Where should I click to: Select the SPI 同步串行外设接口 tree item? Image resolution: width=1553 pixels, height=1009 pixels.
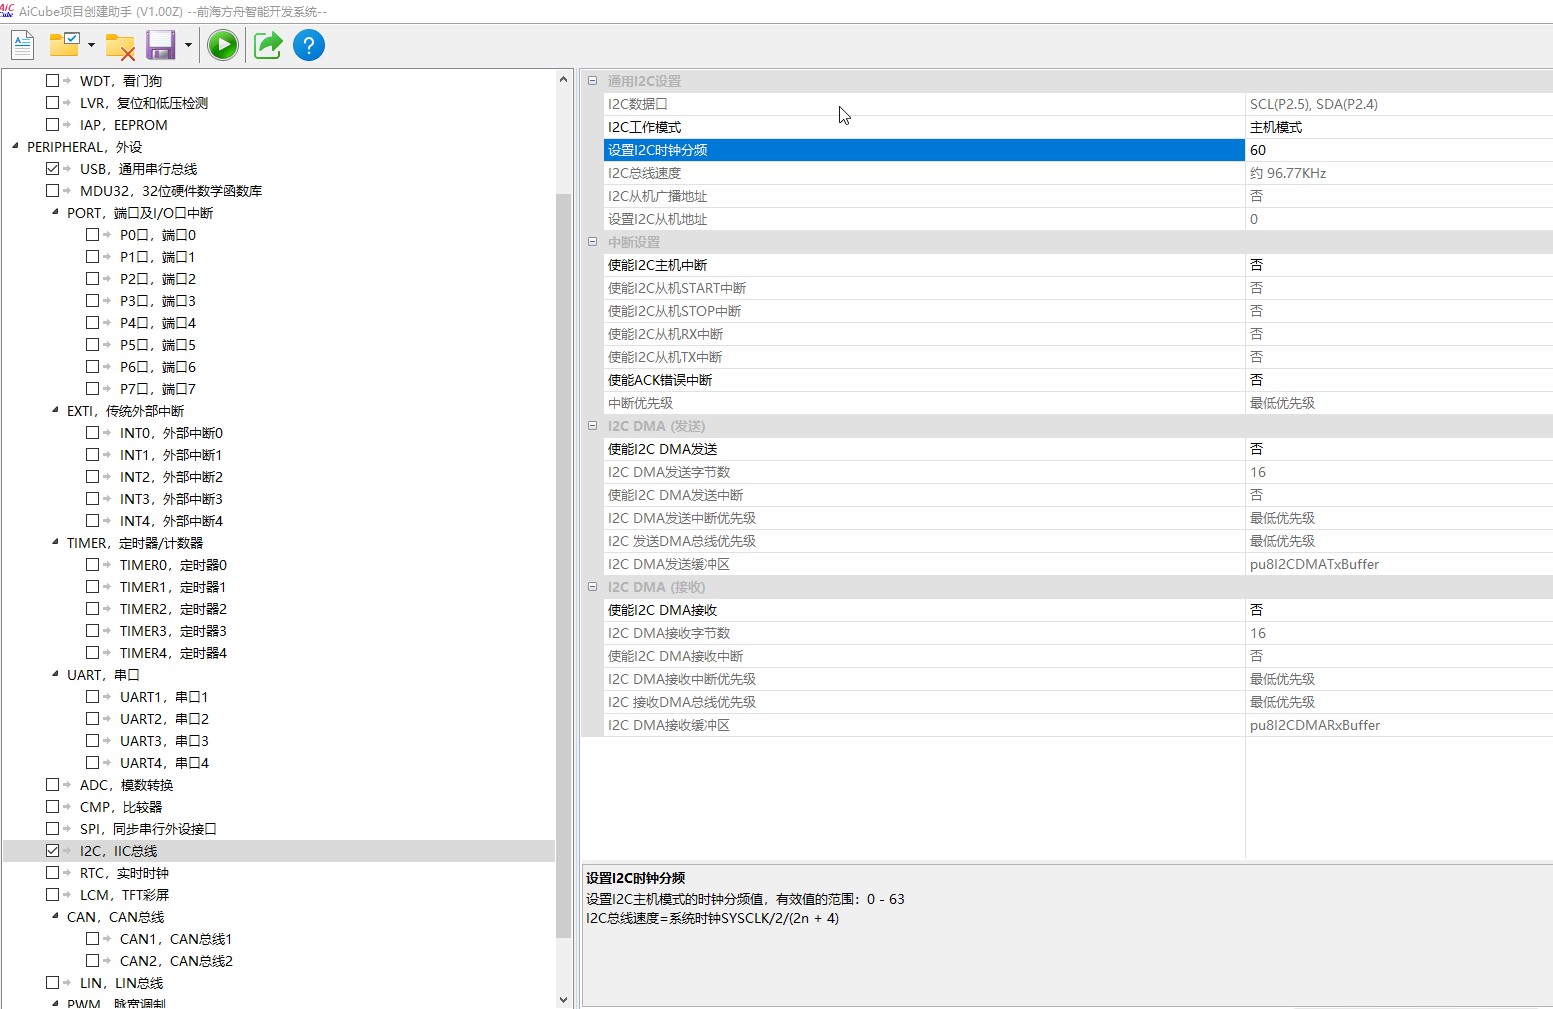(147, 829)
